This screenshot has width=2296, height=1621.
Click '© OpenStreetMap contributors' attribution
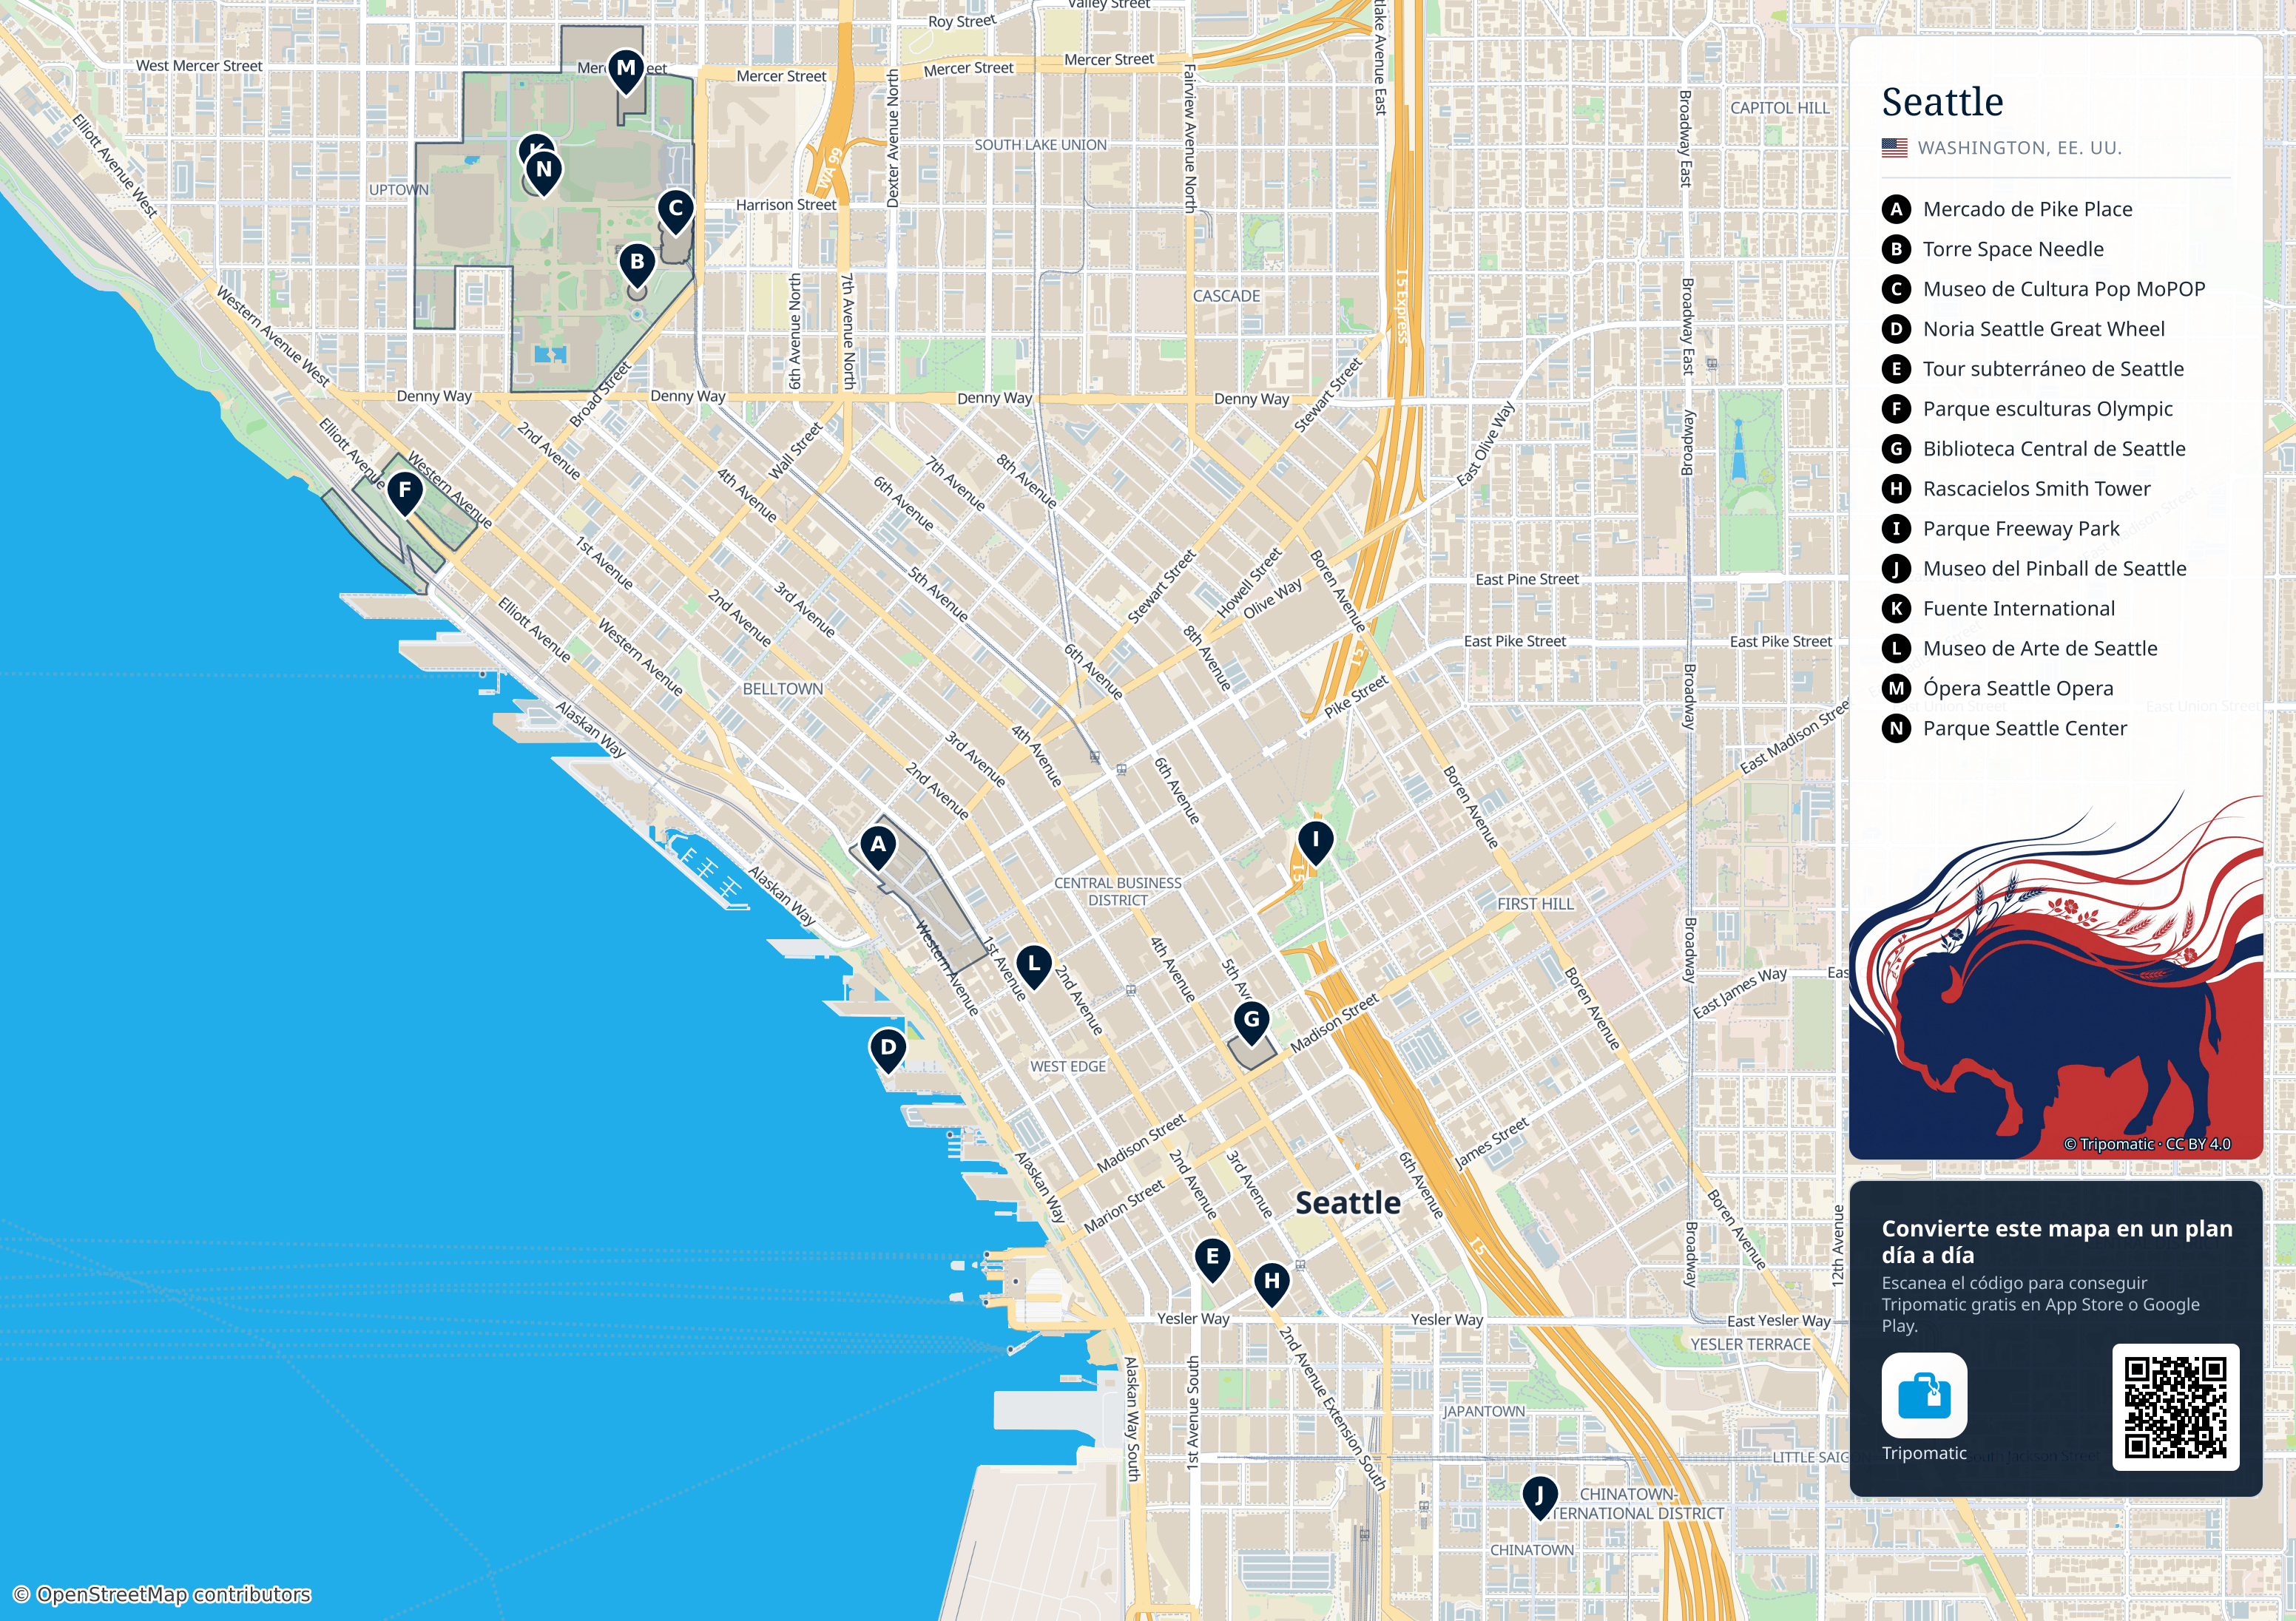pos(162,1595)
